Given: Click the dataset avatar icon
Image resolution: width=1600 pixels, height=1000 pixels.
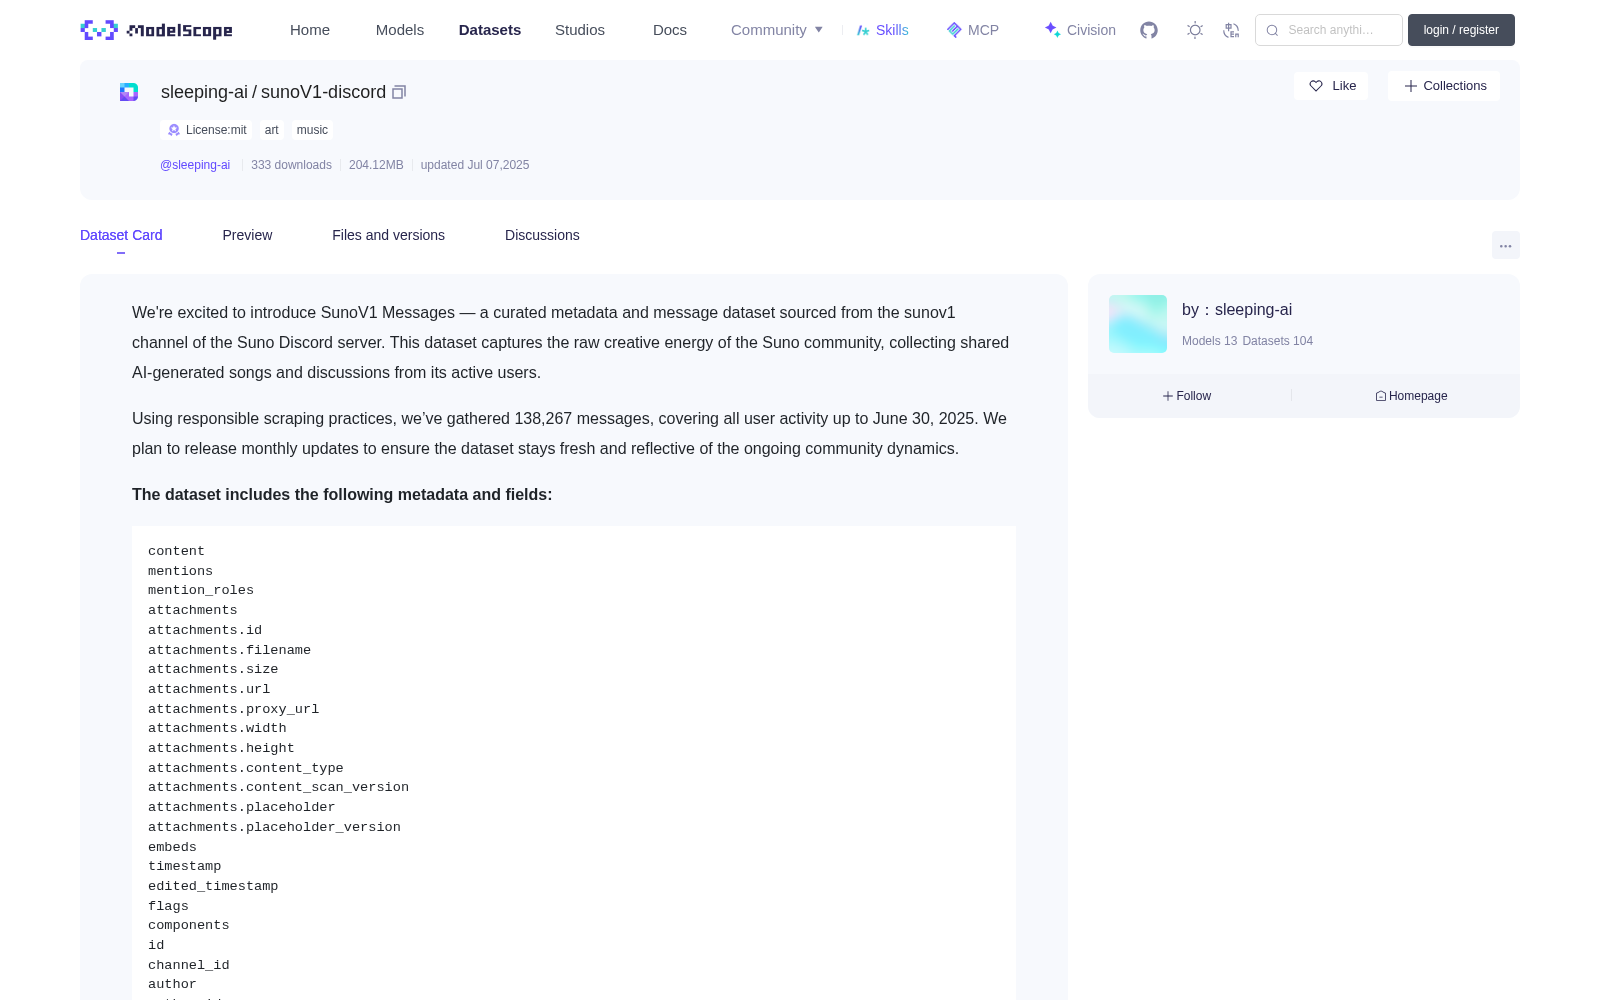Looking at the screenshot, I should [129, 92].
